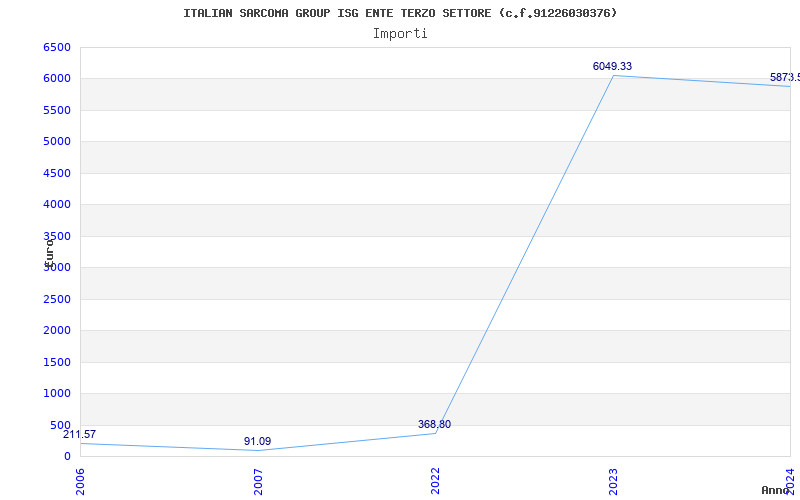Select the 211.57 data label
This screenshot has height=500, width=800.
click(x=79, y=435)
